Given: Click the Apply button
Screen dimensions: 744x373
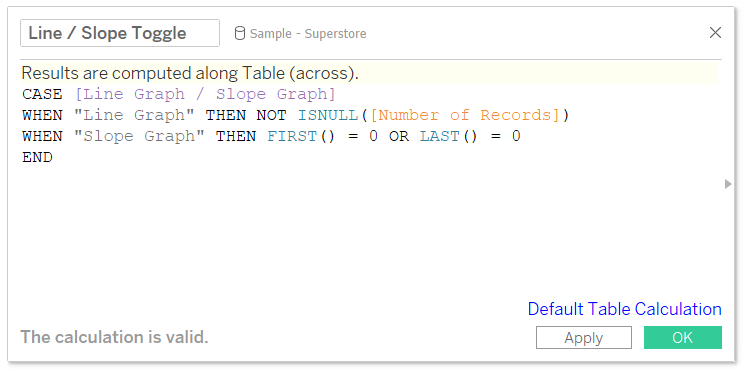Looking at the screenshot, I should tap(584, 337).
